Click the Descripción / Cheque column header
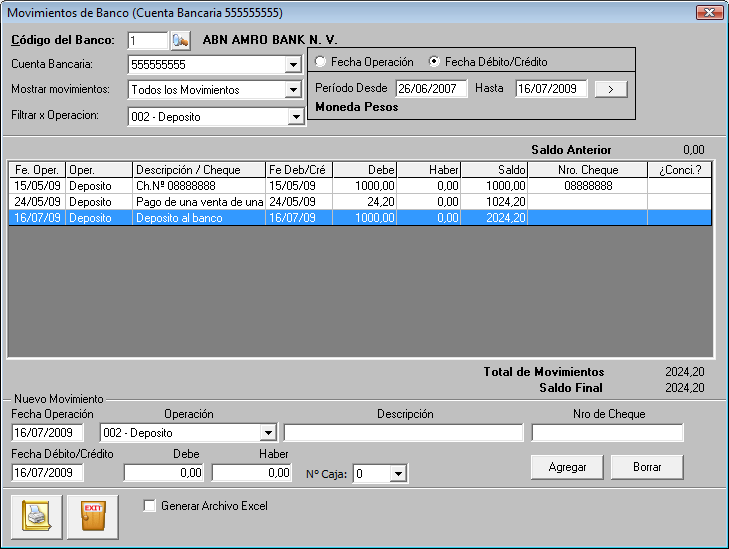Viewport: 729px width, 549px height. tap(199, 170)
